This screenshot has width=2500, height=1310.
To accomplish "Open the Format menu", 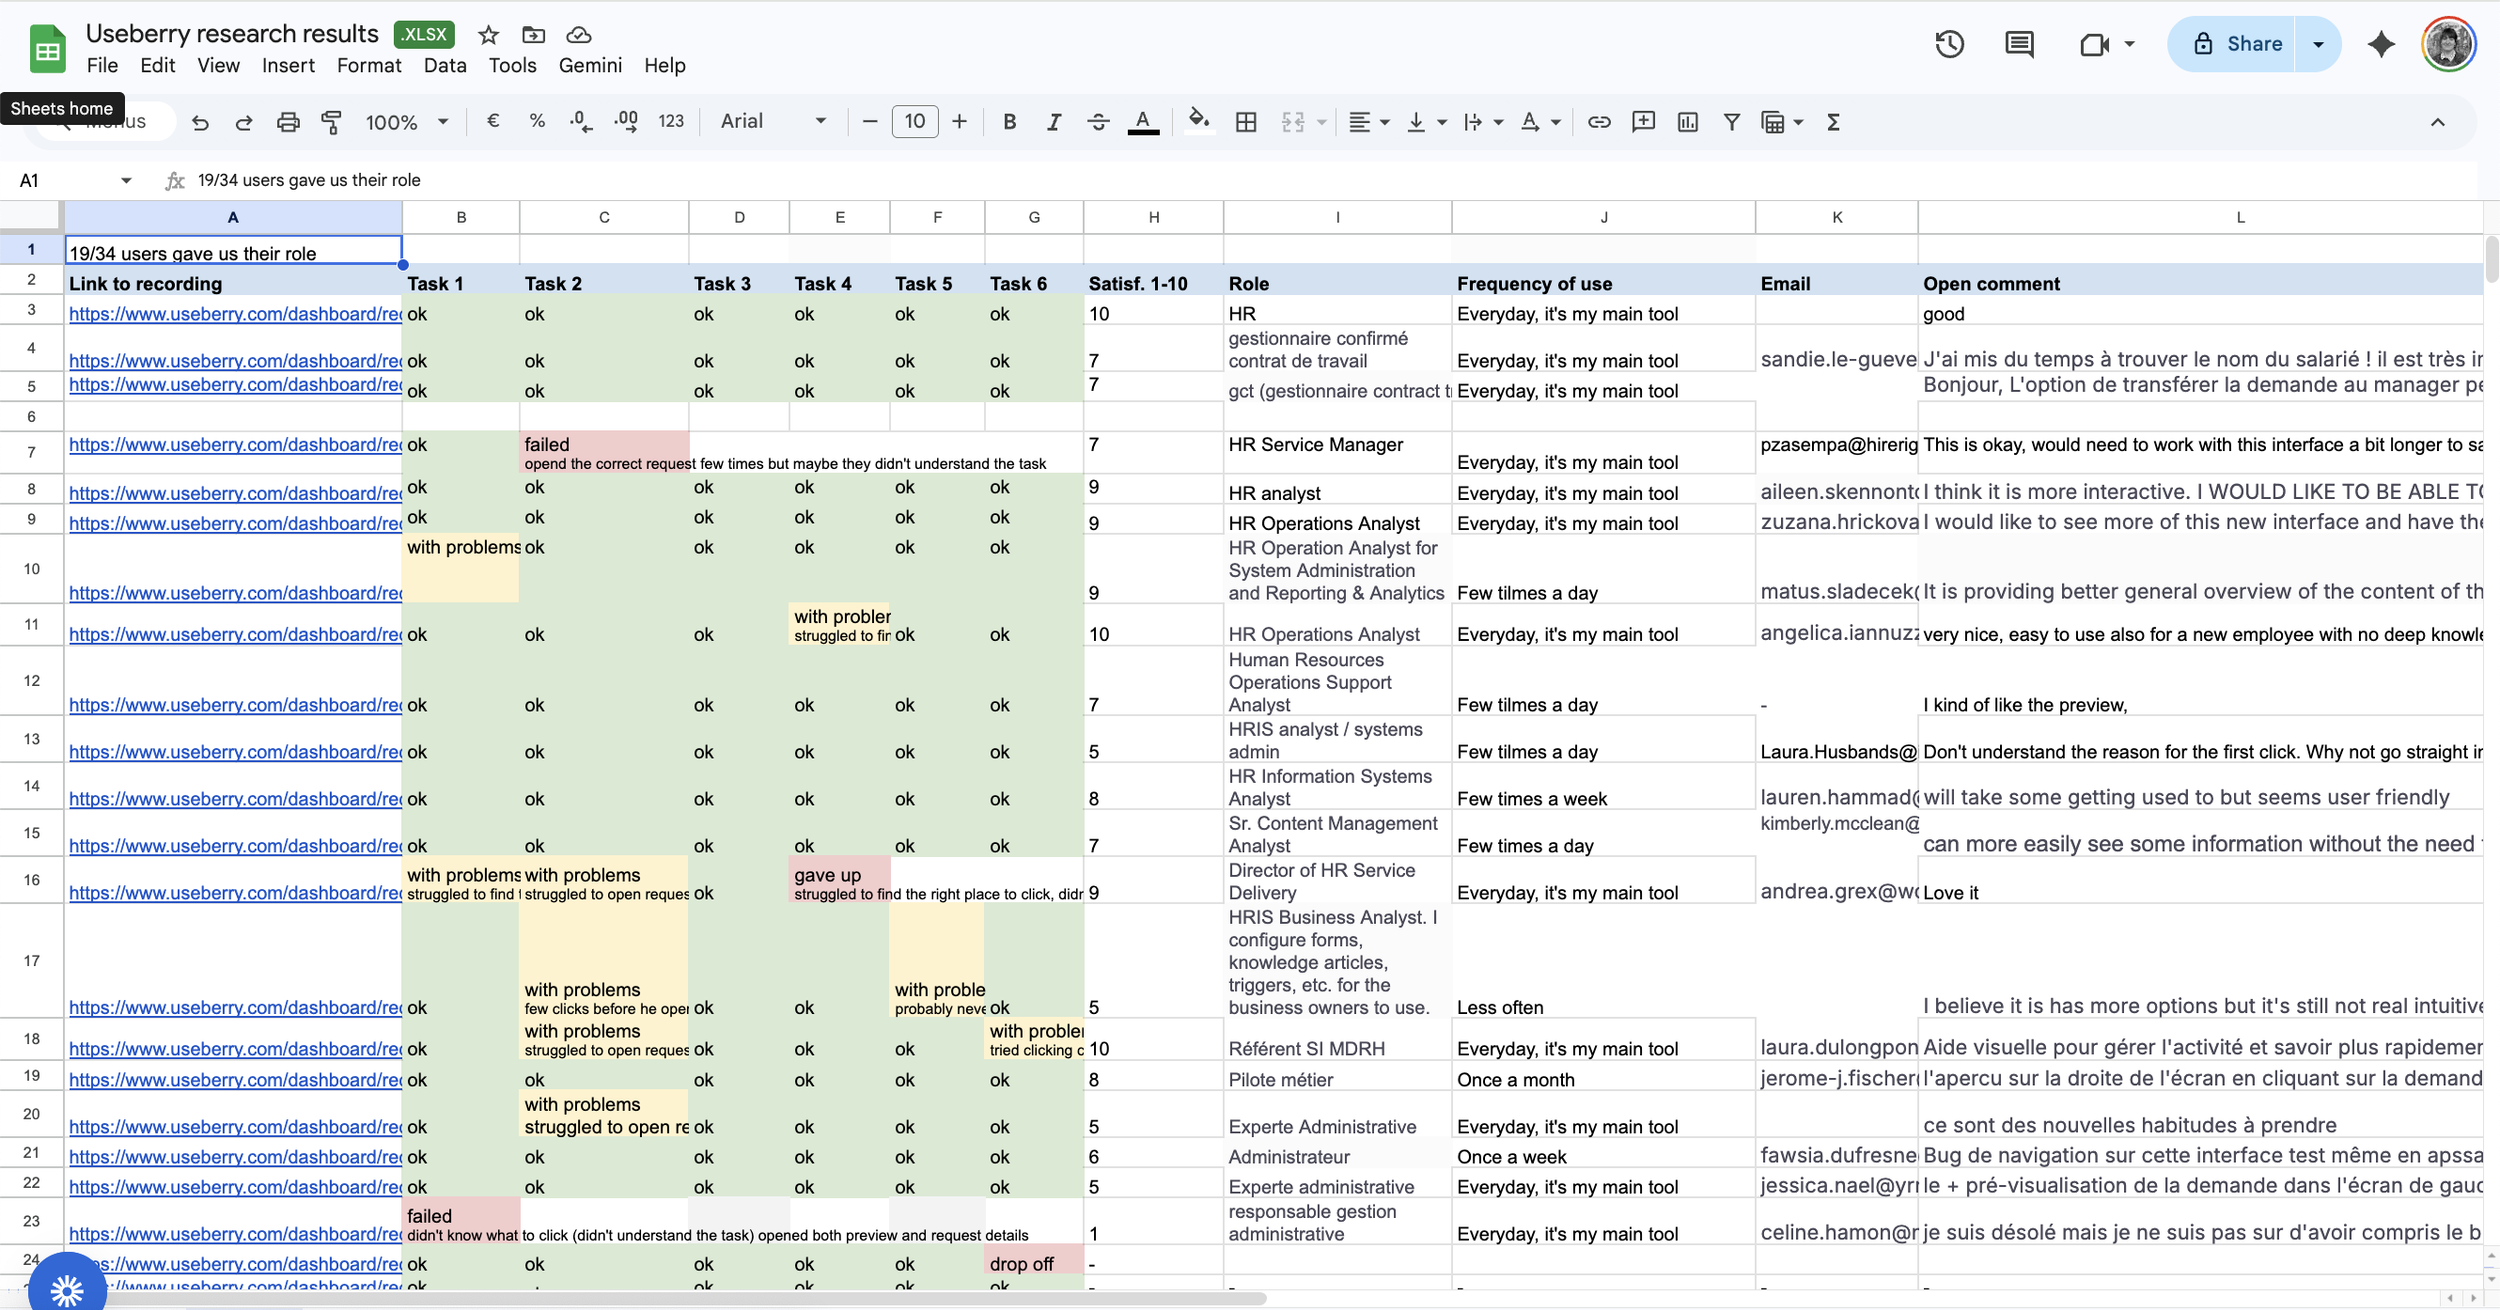I will (x=368, y=66).
